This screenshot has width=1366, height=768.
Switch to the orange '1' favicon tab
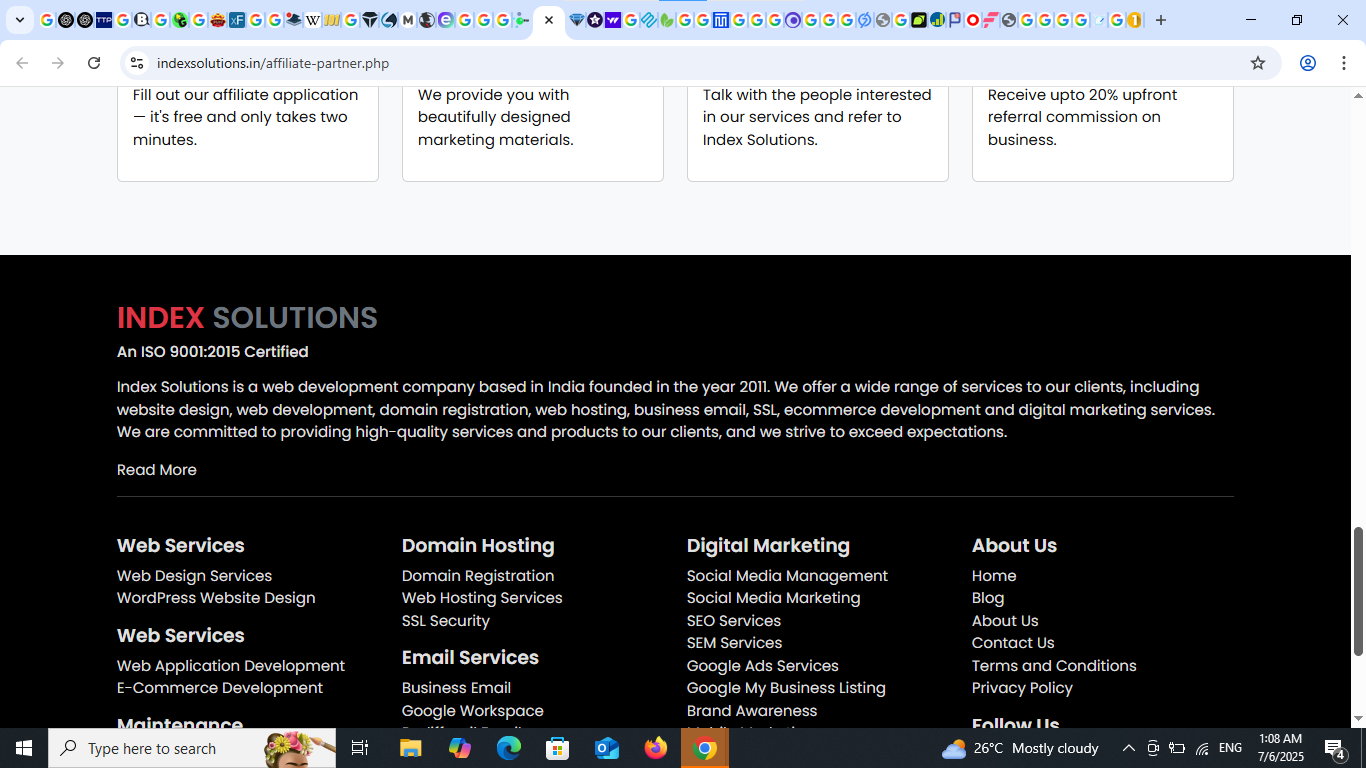pos(1134,20)
